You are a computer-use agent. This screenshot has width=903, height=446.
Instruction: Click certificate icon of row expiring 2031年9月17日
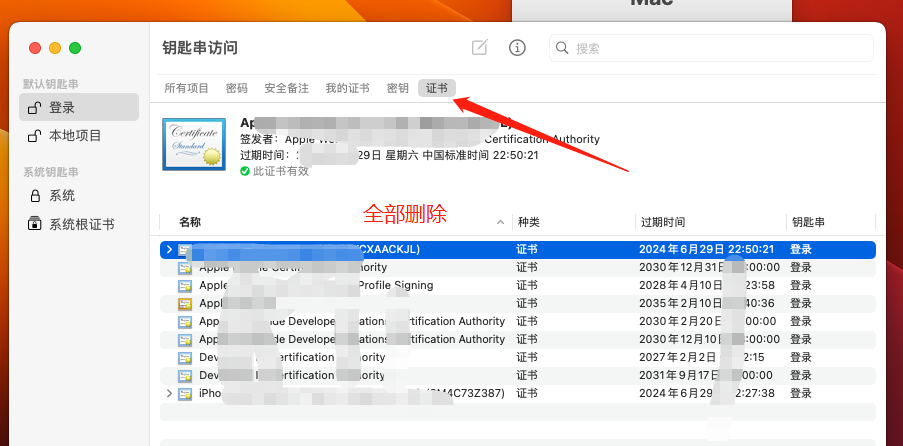coord(185,376)
